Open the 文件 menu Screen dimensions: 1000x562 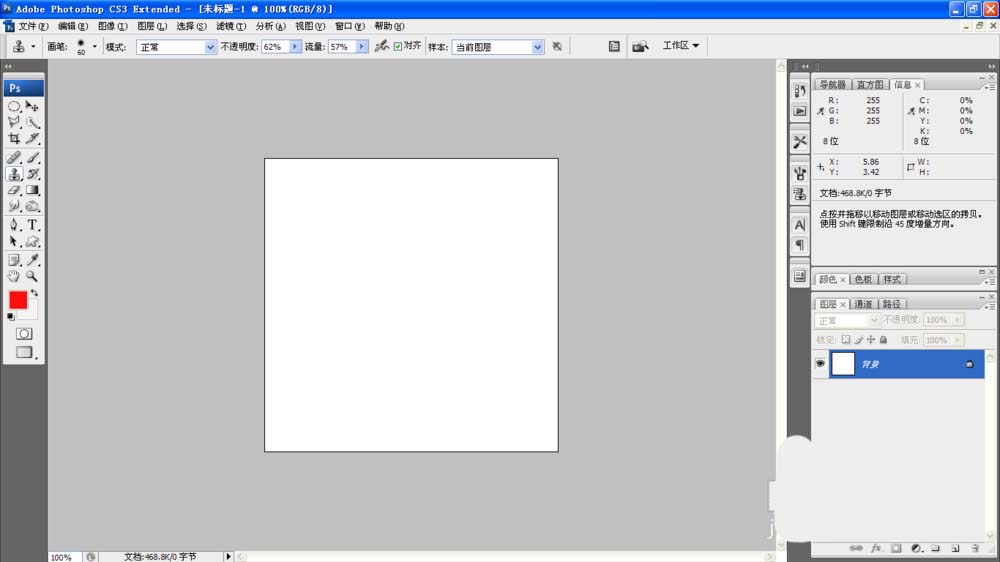pyautogui.click(x=33, y=26)
